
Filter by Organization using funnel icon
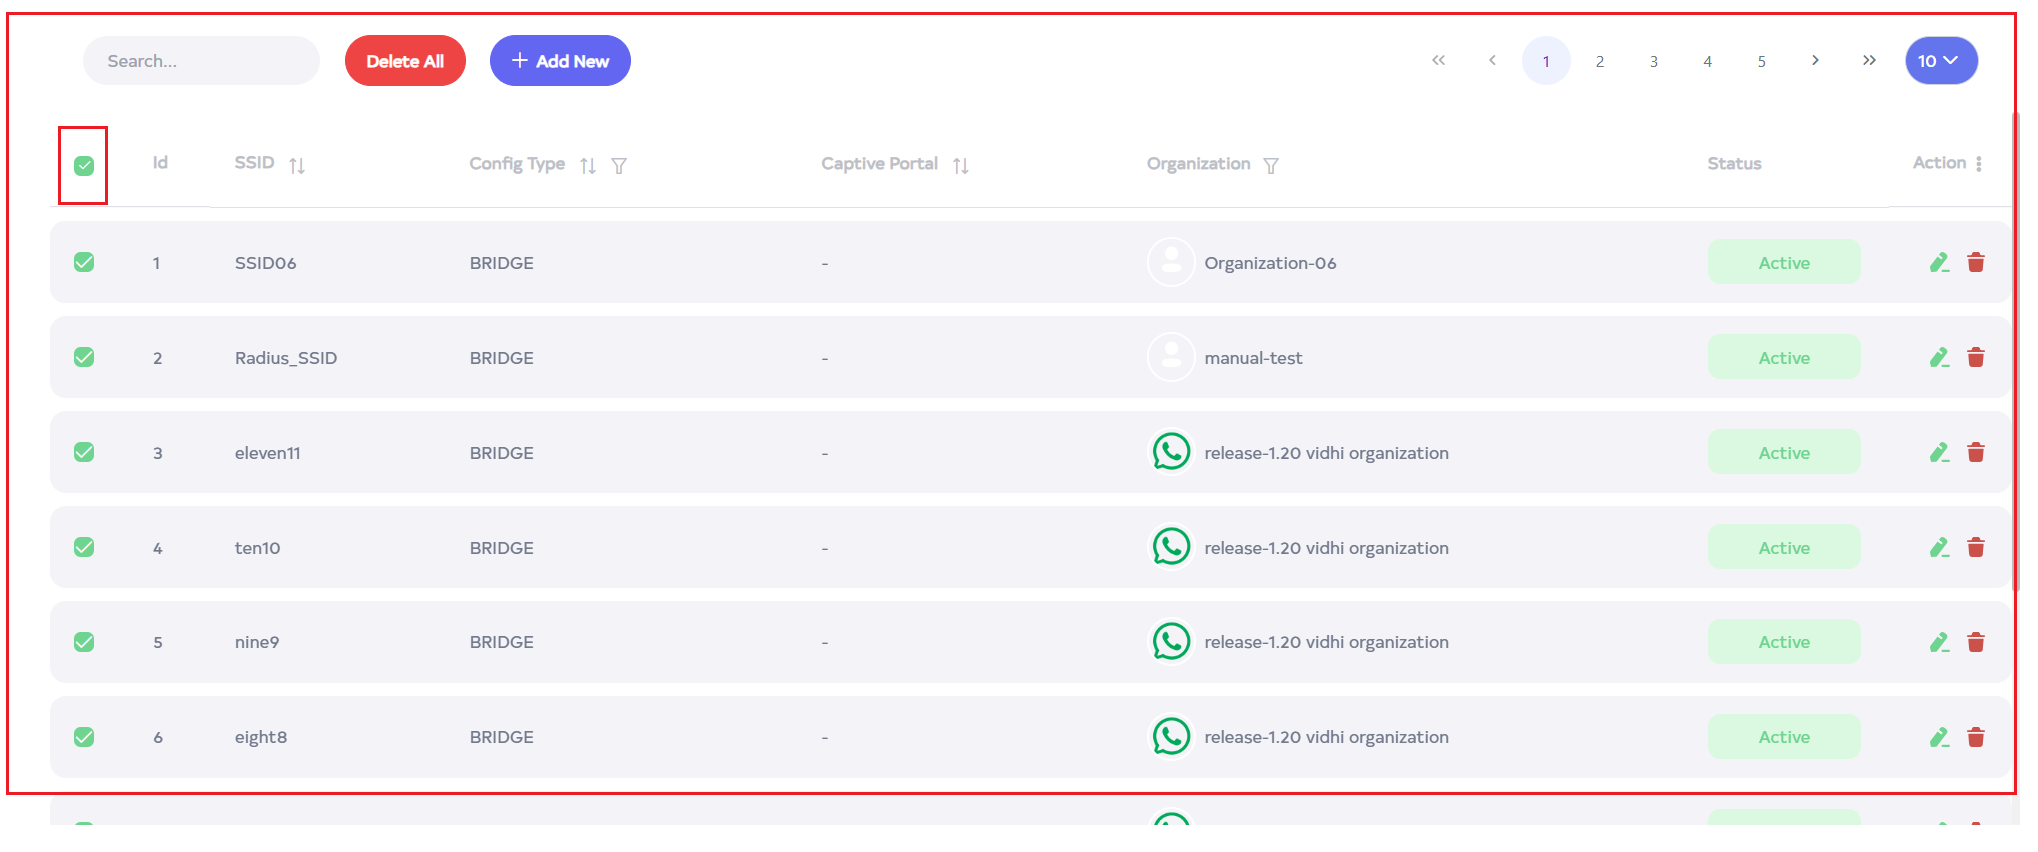(1271, 166)
